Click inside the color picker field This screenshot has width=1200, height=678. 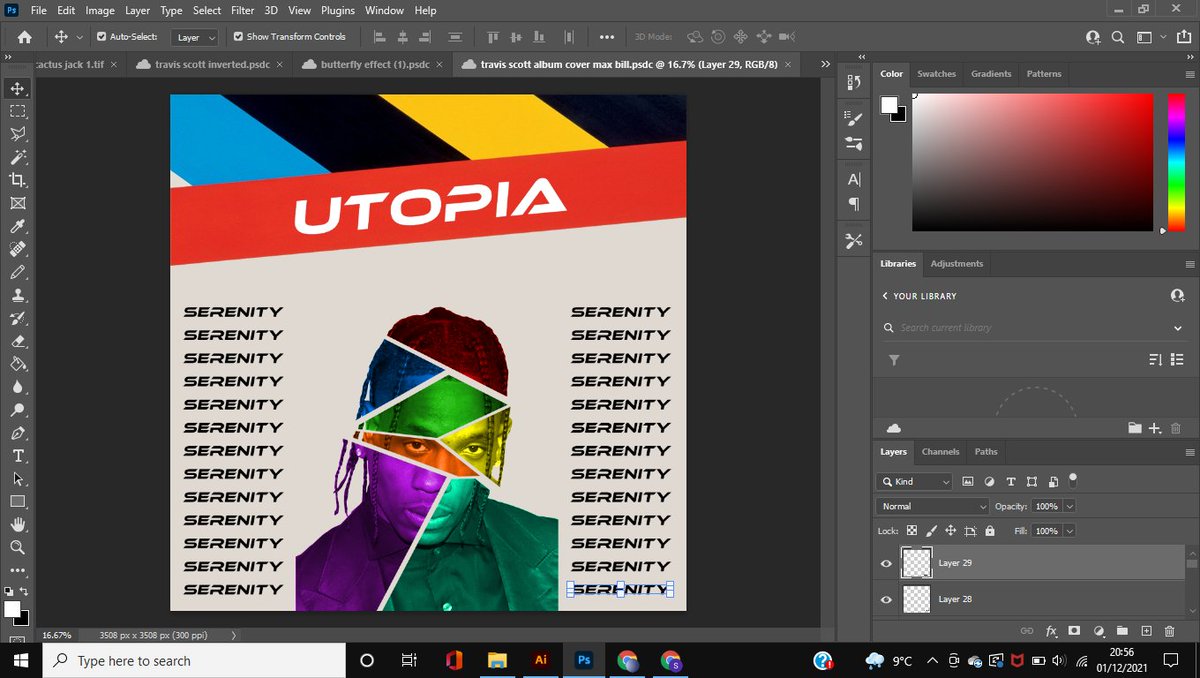[1032, 162]
